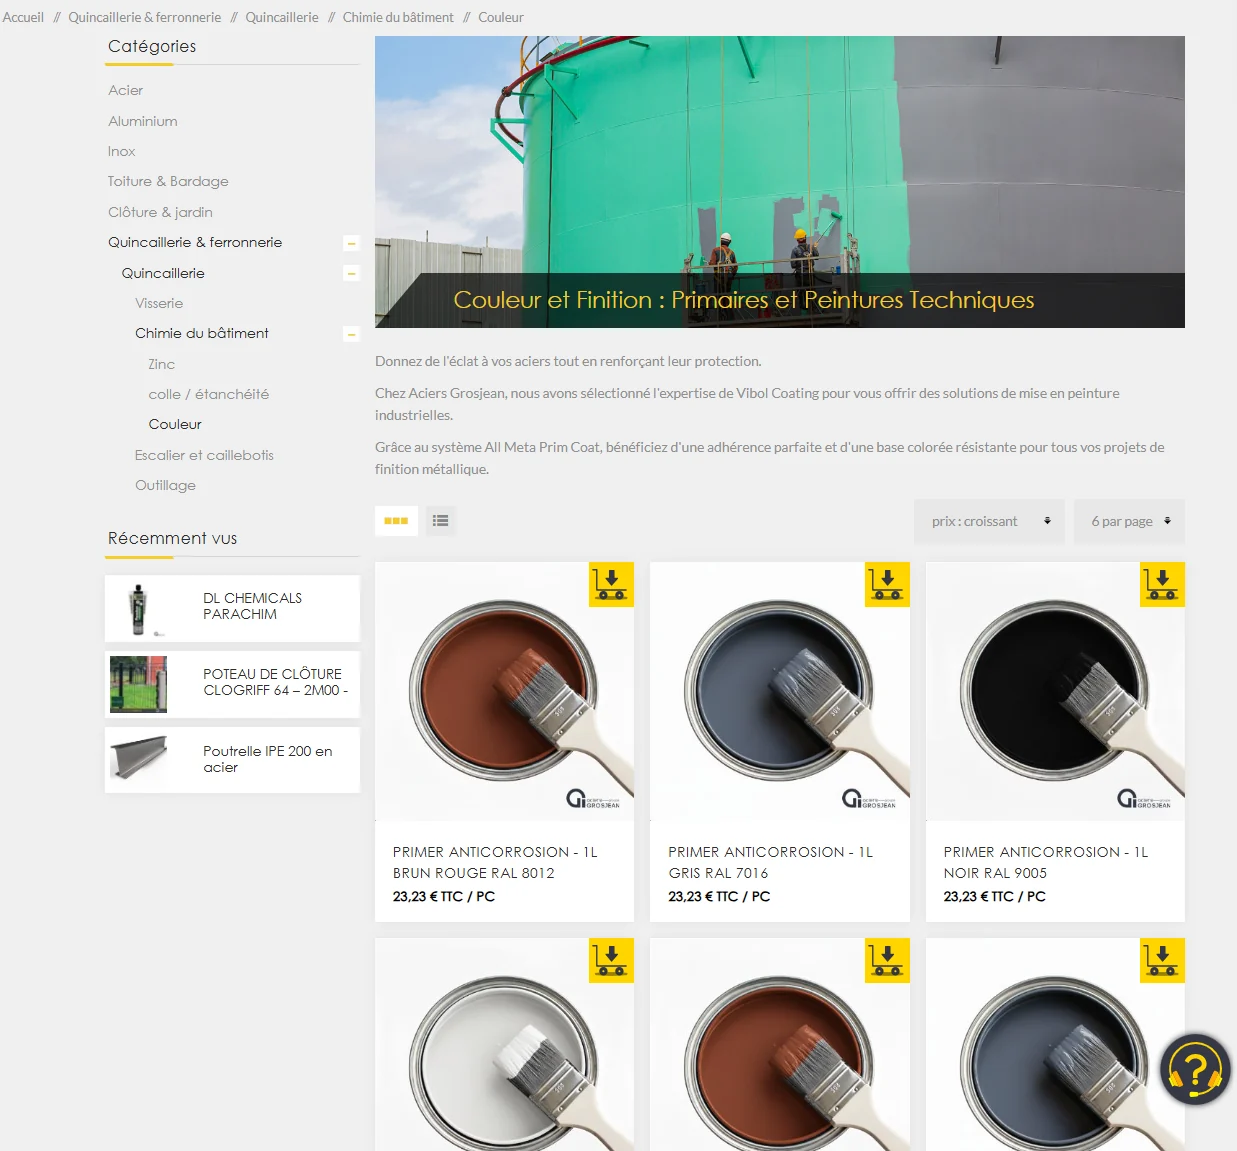The height and width of the screenshot is (1151, 1237).
Task: Select Aluminium category
Action: pos(143,121)
